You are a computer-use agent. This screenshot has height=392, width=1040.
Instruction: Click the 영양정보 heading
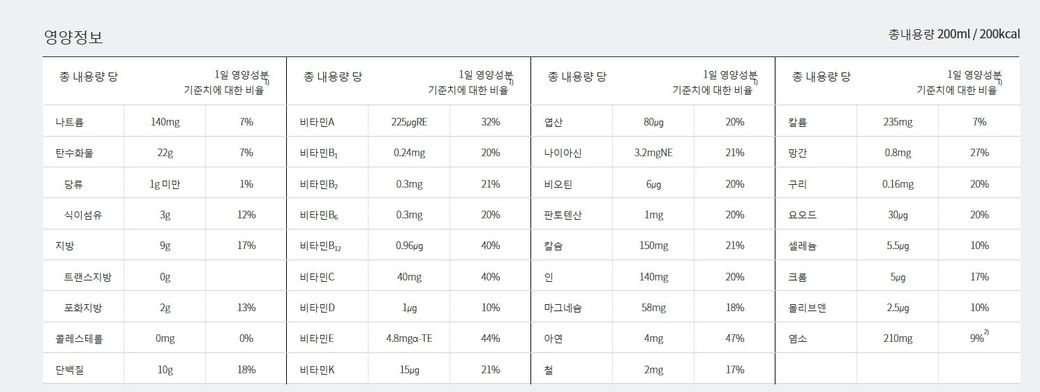(x=73, y=38)
